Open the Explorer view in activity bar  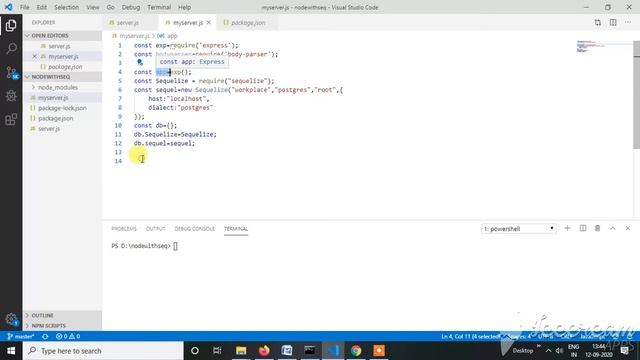pos(11,25)
